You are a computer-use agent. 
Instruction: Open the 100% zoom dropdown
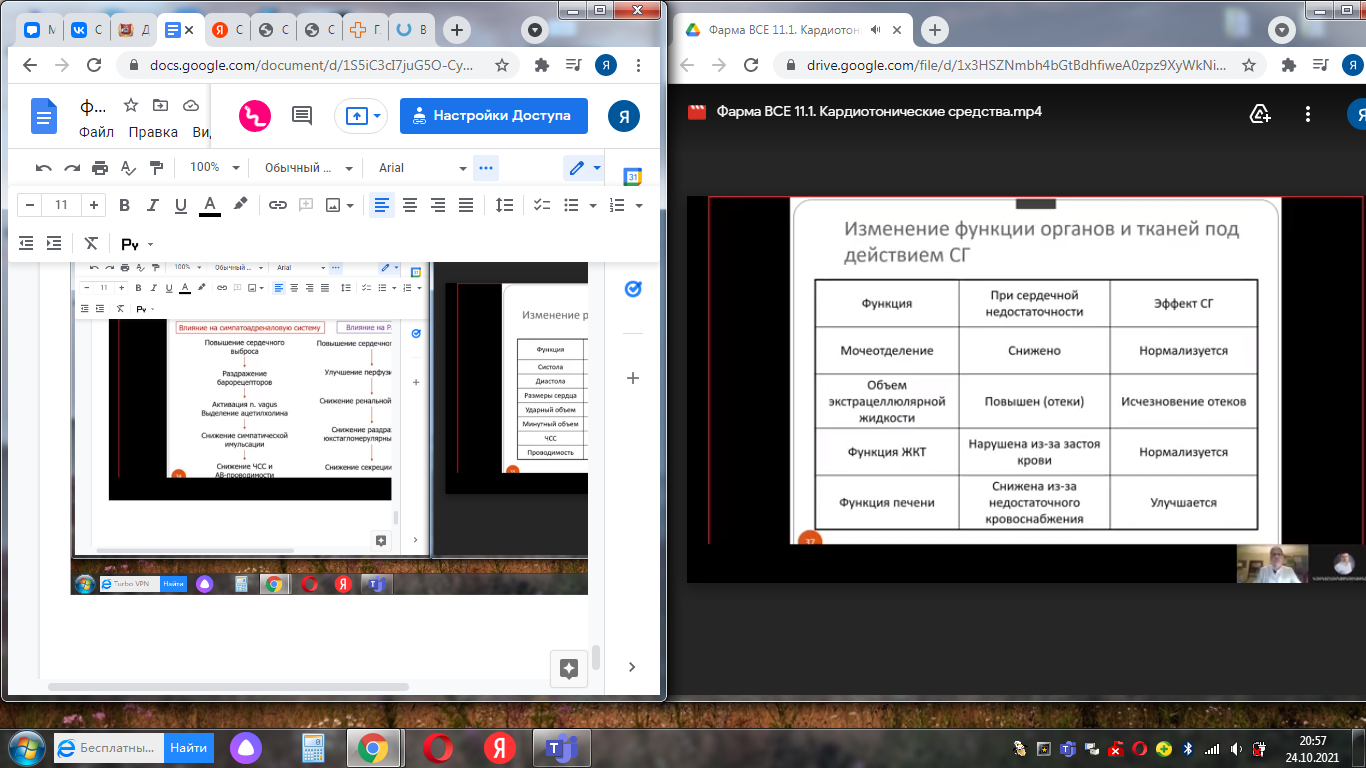214,168
